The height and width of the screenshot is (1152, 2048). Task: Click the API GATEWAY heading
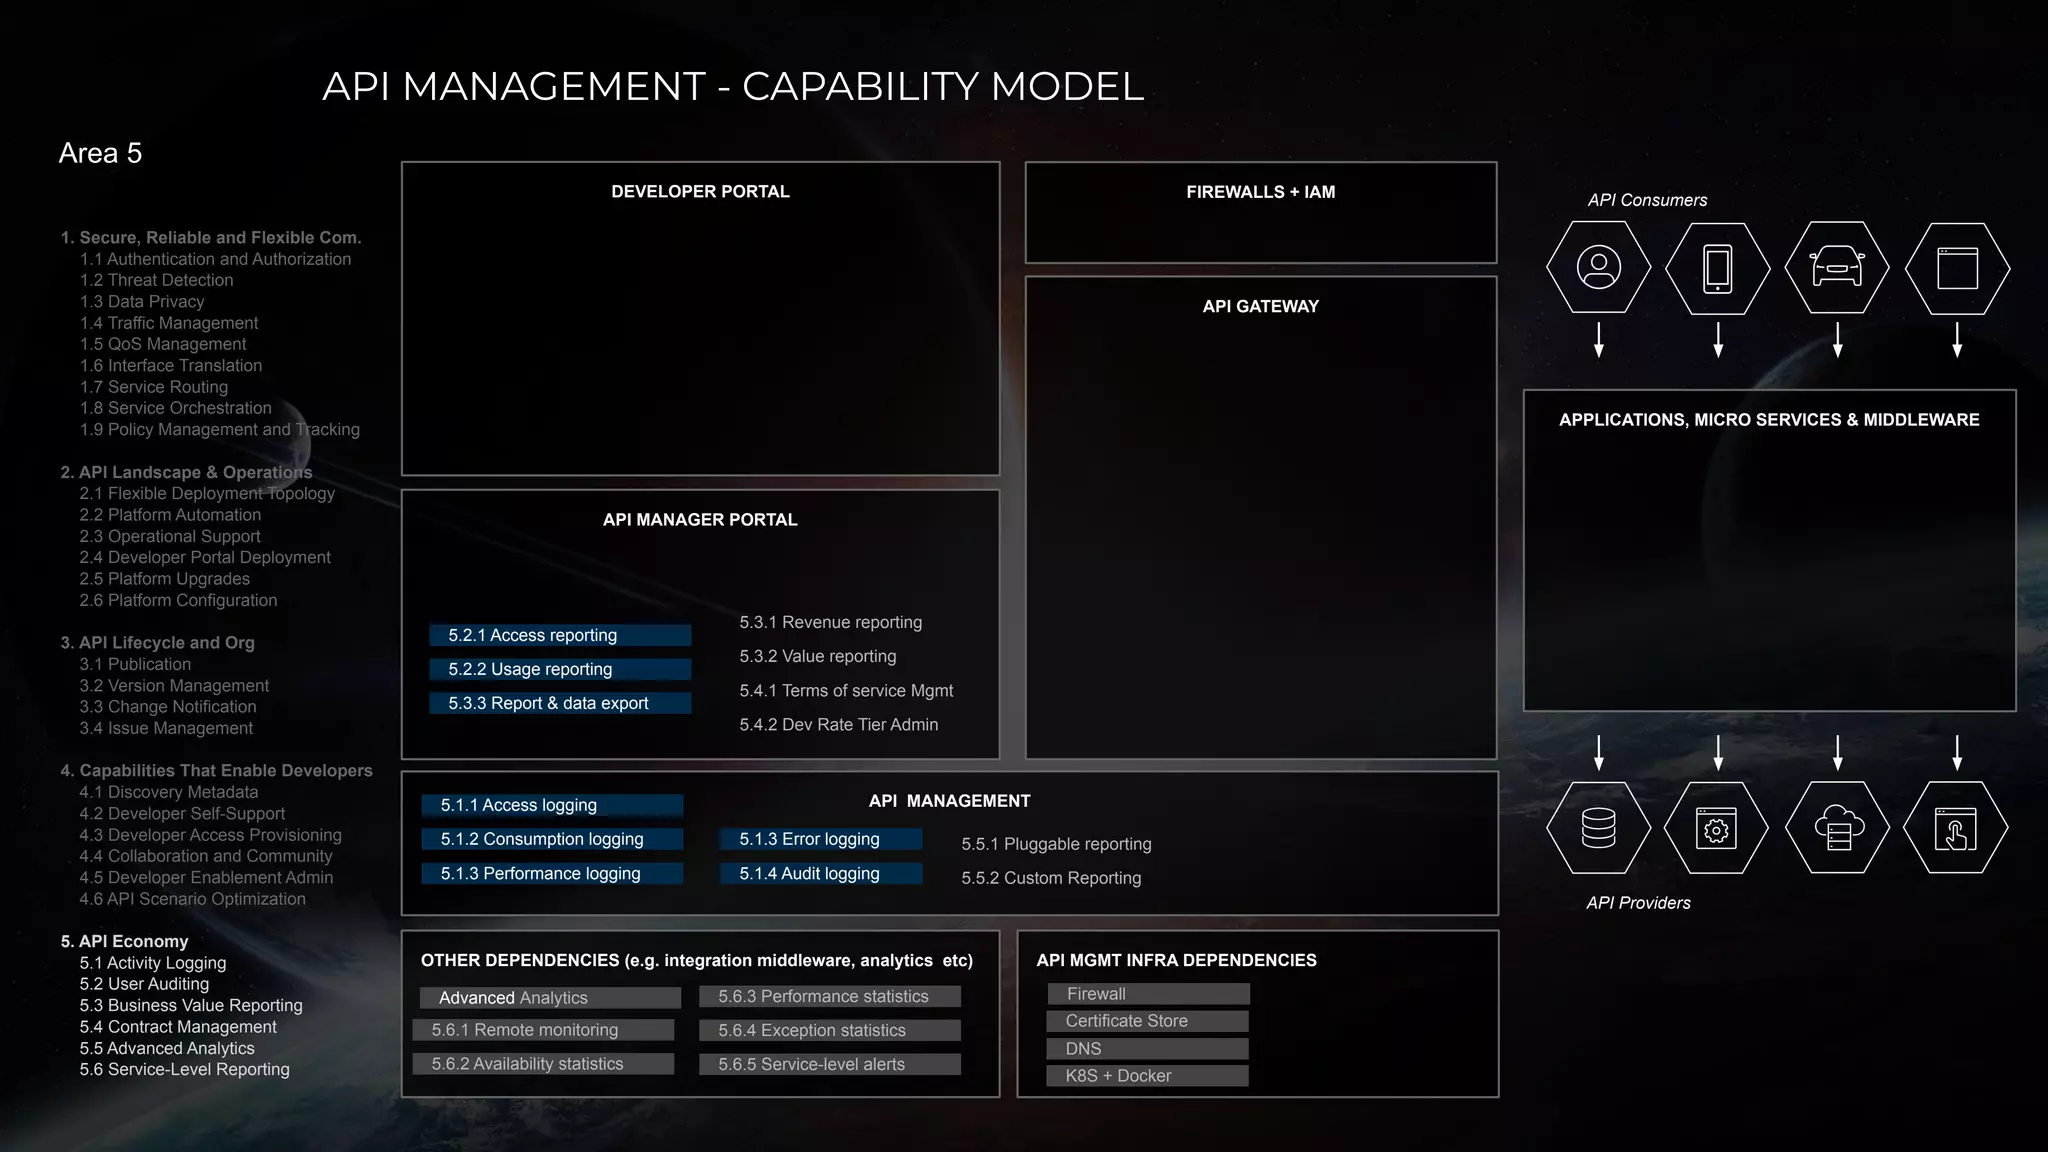click(1260, 306)
